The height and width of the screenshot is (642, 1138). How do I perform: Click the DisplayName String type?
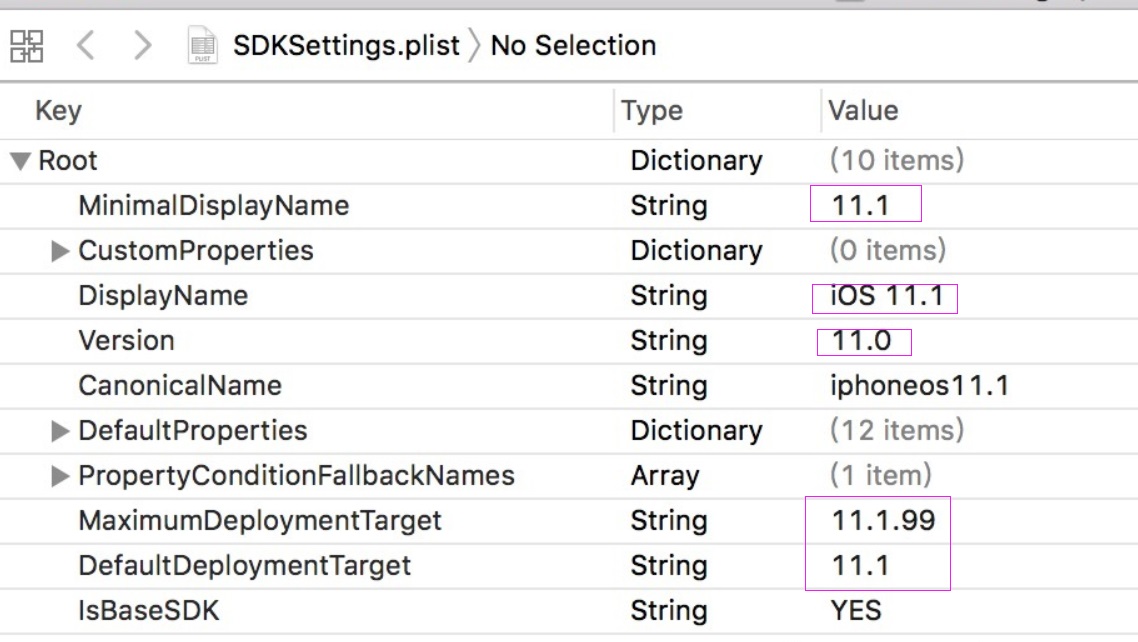click(669, 296)
